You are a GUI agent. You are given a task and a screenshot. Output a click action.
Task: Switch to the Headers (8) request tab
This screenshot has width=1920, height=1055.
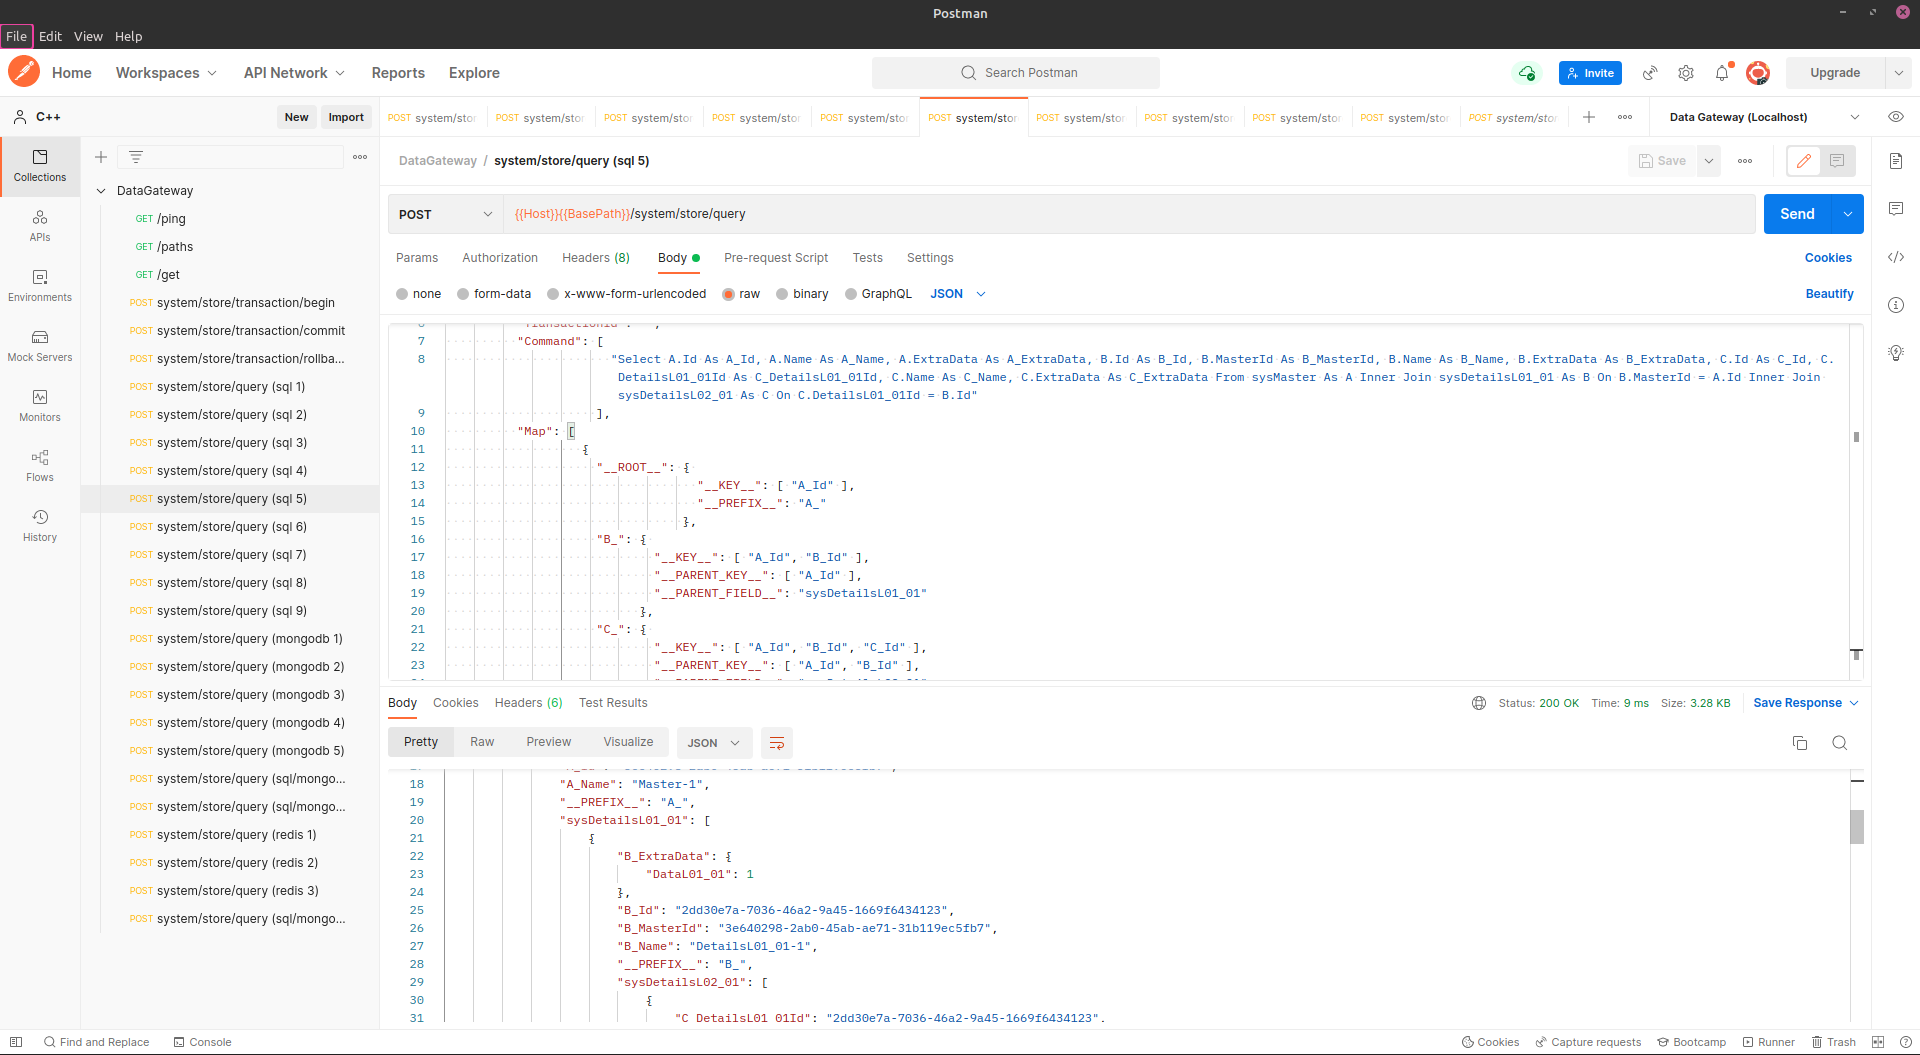[x=596, y=258]
